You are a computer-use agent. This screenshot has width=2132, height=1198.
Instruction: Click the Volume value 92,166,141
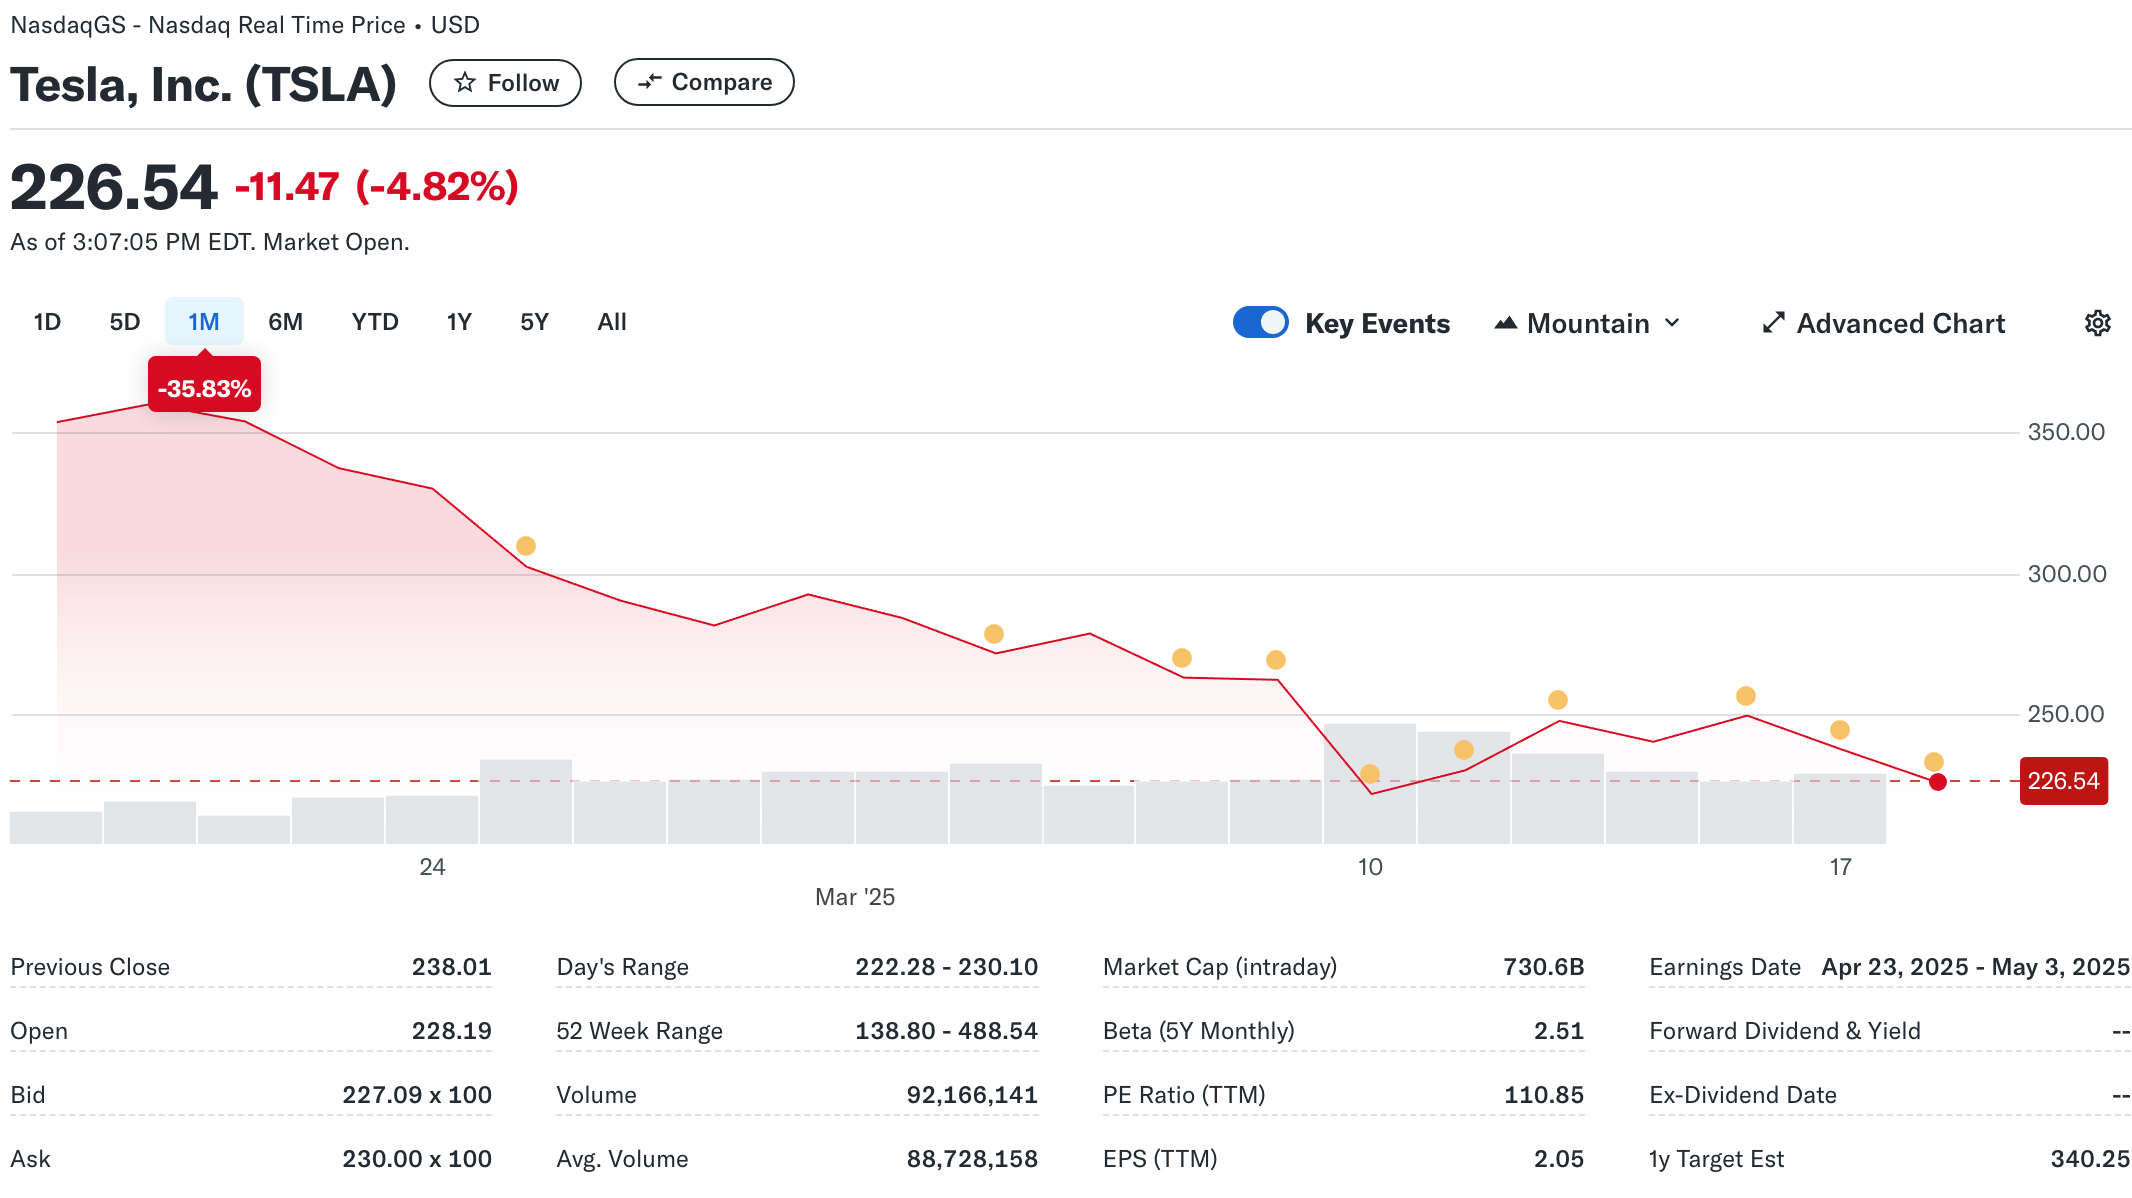tap(972, 1095)
